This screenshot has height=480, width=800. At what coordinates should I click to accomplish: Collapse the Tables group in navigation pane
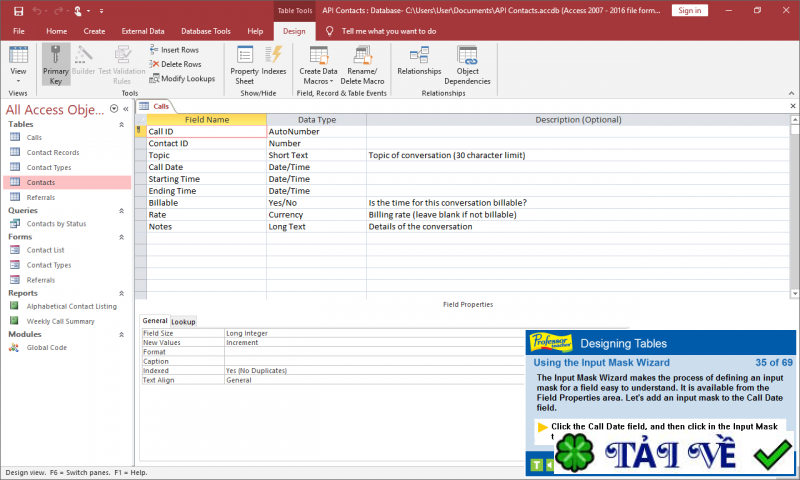pyautogui.click(x=122, y=125)
